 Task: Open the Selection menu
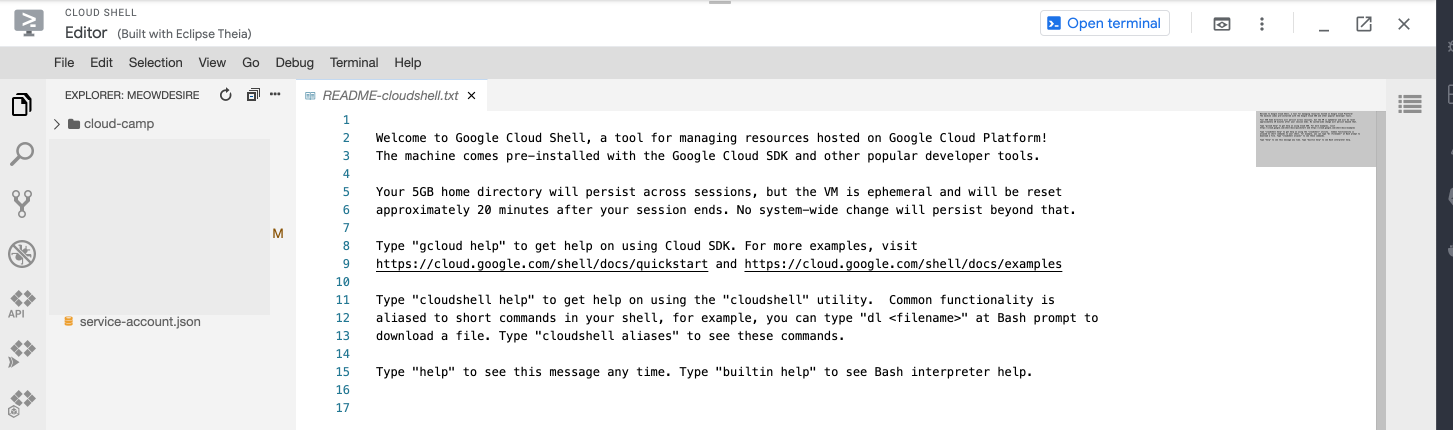pyautogui.click(x=155, y=62)
